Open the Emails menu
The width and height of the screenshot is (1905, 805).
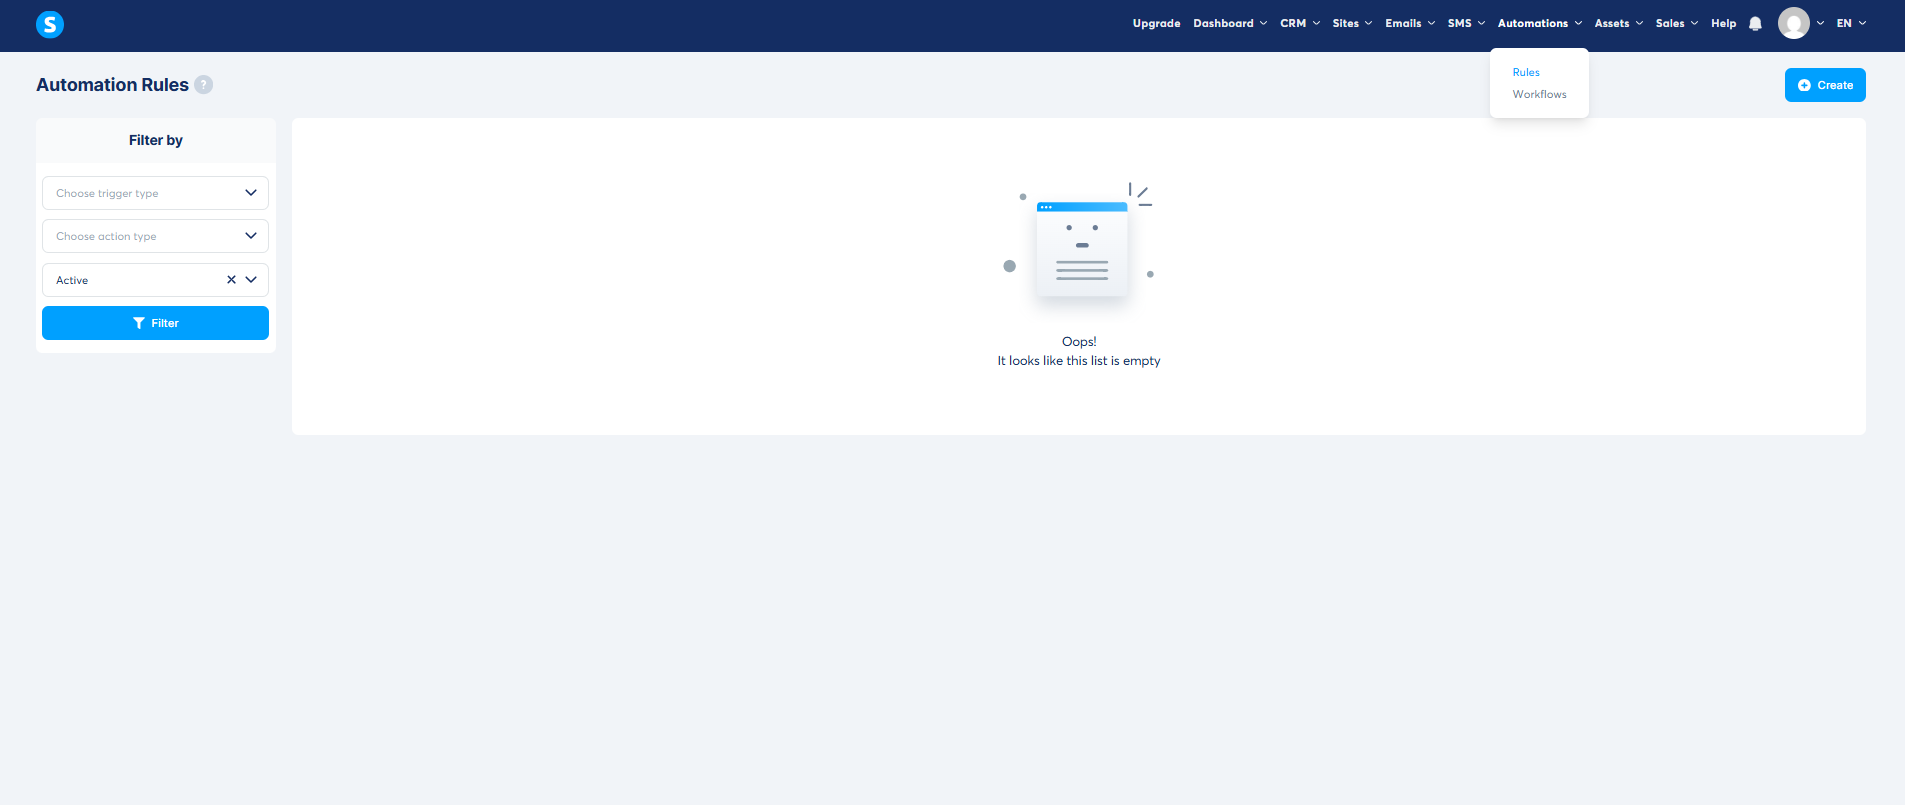pos(1409,23)
